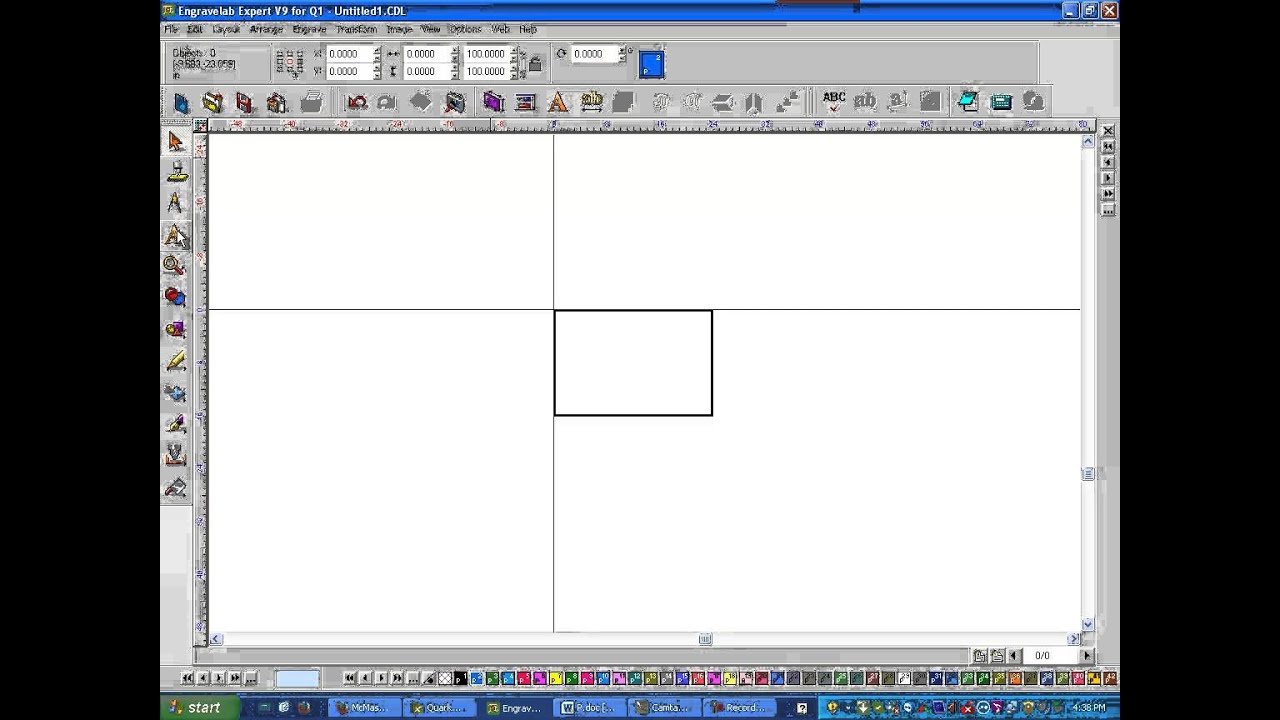Click the purple screen toolbar icon
The width and height of the screenshot is (1280, 720).
(x=493, y=102)
